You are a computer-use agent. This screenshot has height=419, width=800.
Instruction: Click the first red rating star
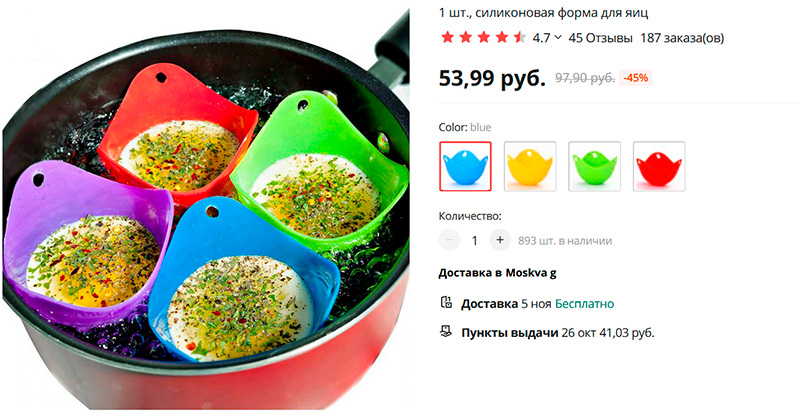pos(447,37)
